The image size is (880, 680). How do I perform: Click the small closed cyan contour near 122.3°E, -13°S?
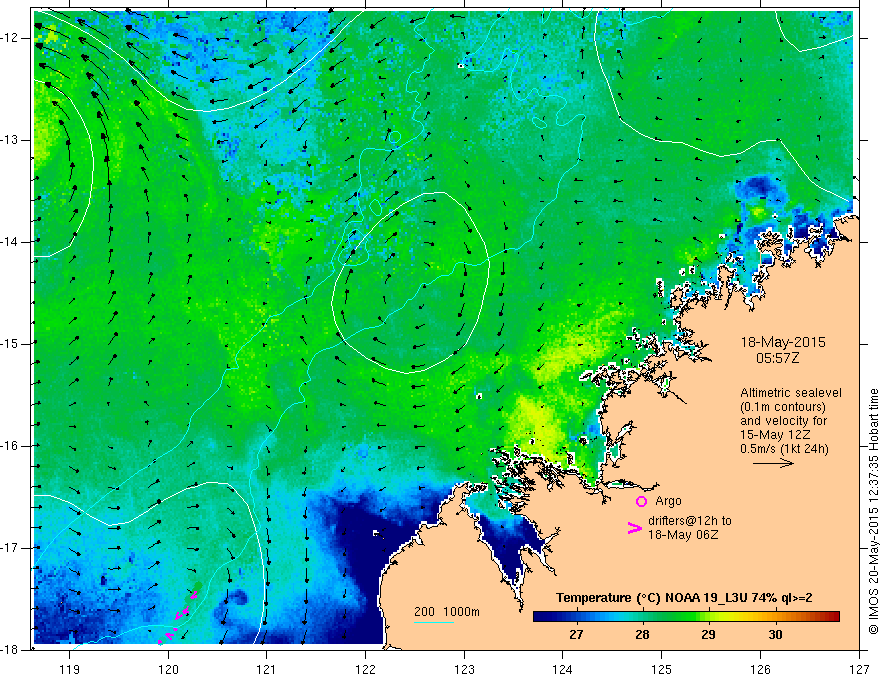(395, 136)
